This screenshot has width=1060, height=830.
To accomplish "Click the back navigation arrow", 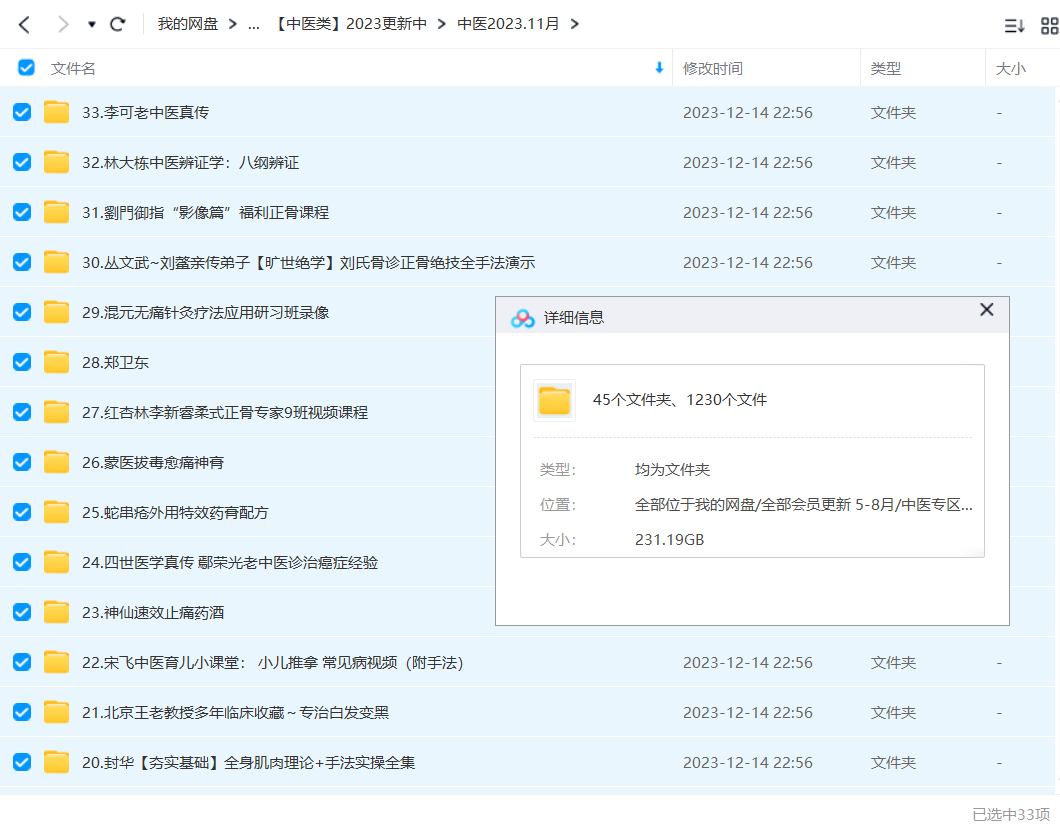I will pyautogui.click(x=25, y=24).
